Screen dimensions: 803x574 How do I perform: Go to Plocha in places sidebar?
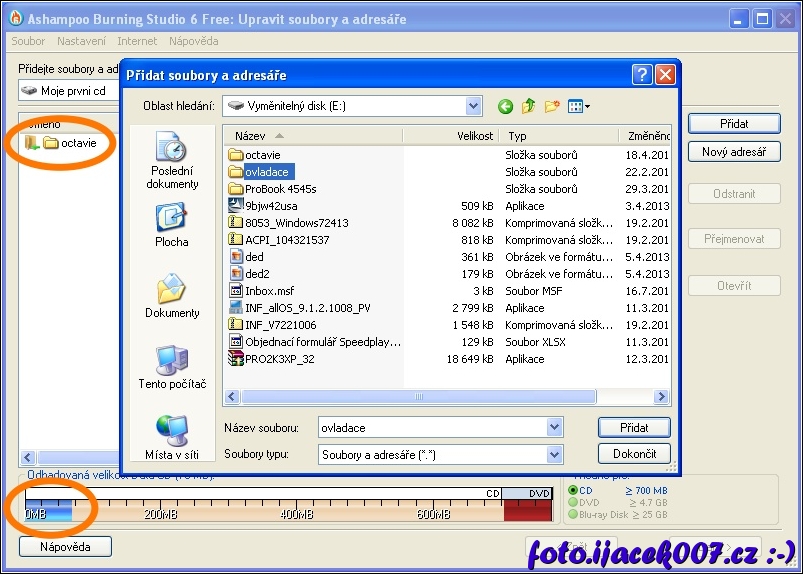(172, 226)
